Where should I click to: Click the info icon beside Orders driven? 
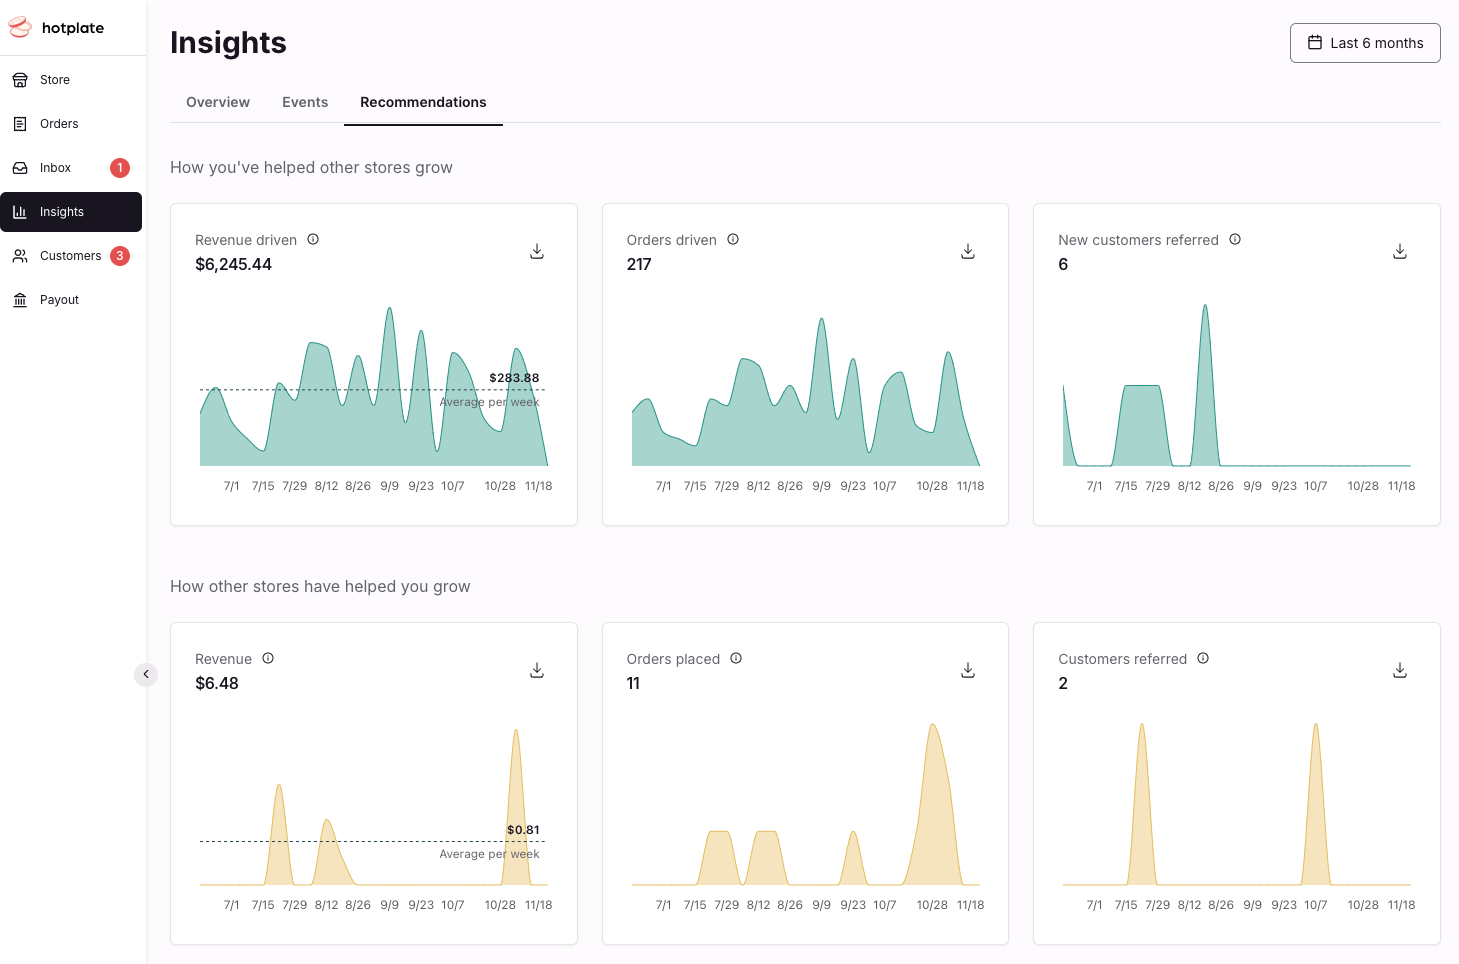(733, 240)
